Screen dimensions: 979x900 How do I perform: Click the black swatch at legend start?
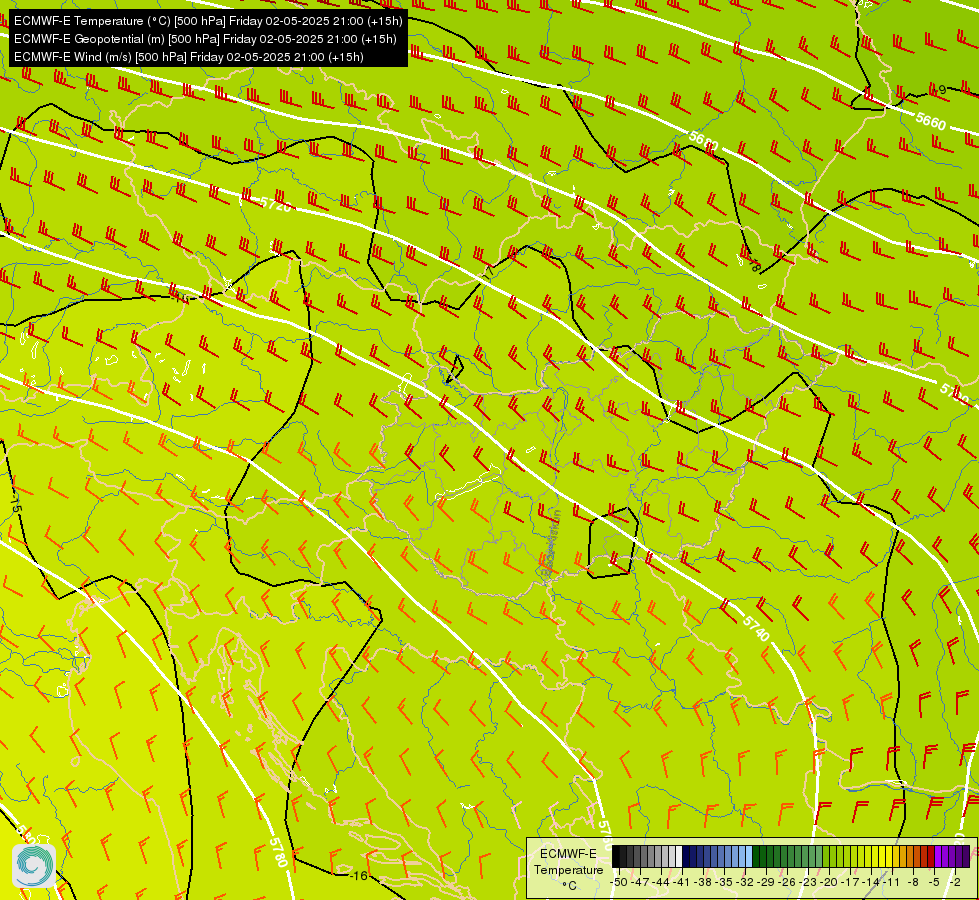pyautogui.click(x=616, y=856)
